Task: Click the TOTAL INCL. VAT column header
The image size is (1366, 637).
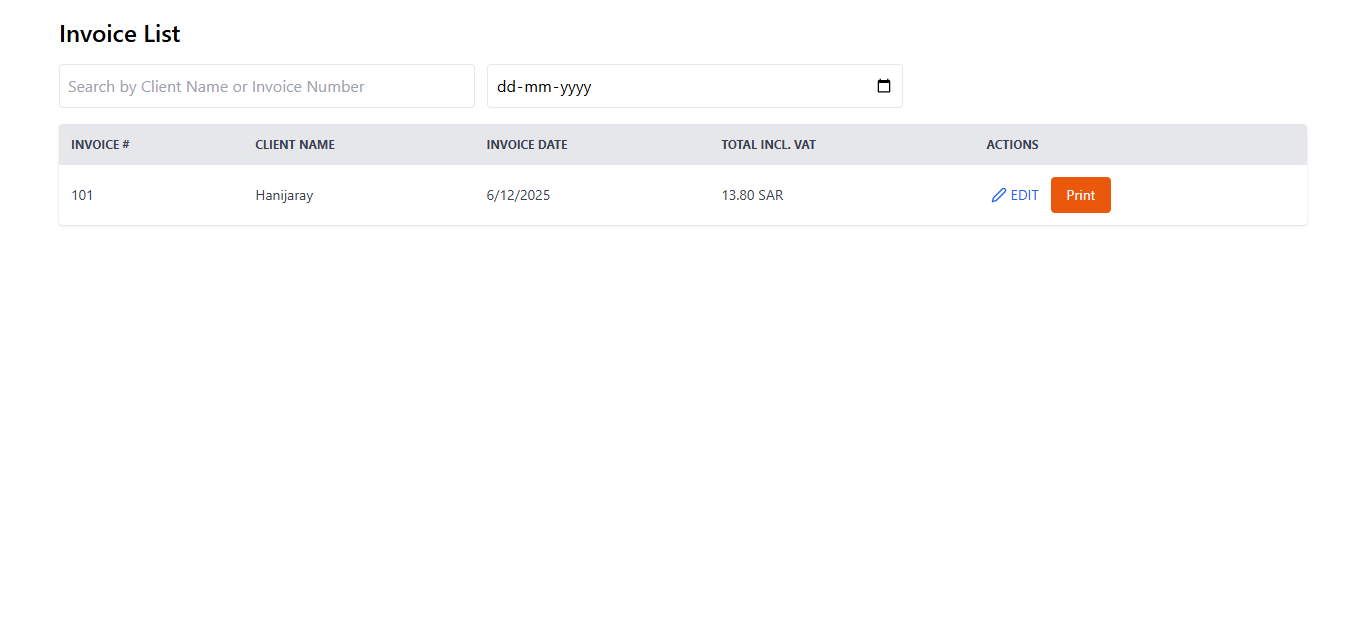Action: pyautogui.click(x=768, y=145)
